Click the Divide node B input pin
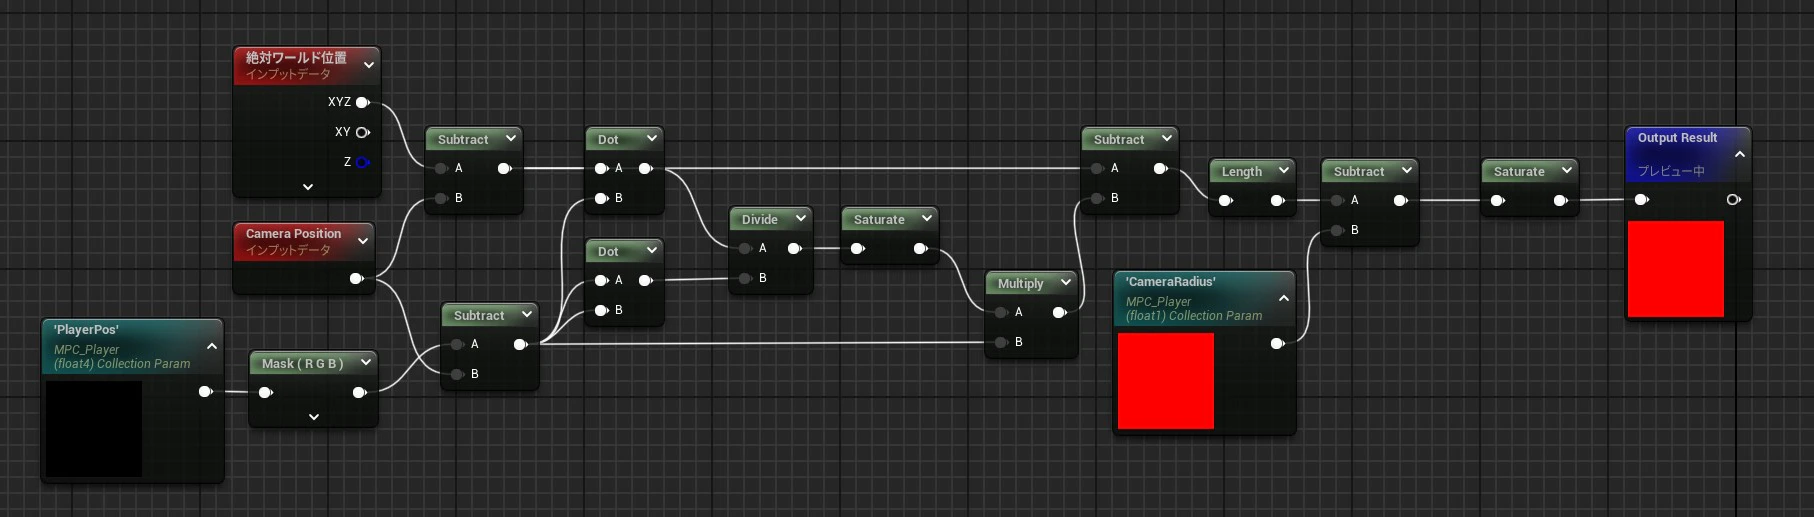This screenshot has height=517, width=1814. pyautogui.click(x=745, y=278)
